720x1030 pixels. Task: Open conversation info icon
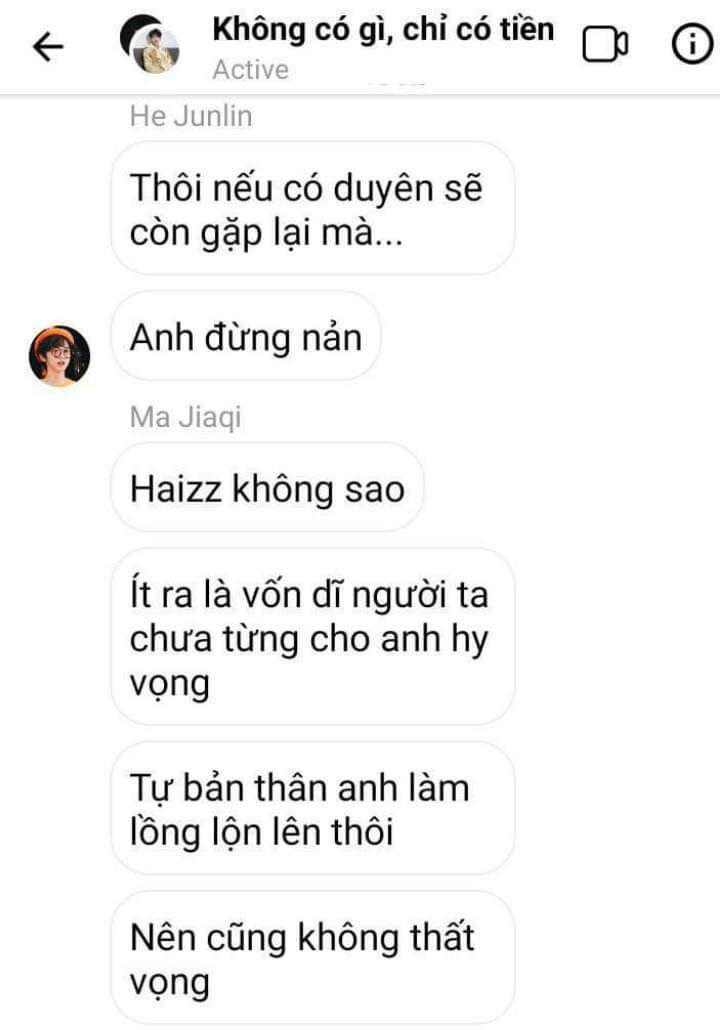pyautogui.click(x=692, y=45)
